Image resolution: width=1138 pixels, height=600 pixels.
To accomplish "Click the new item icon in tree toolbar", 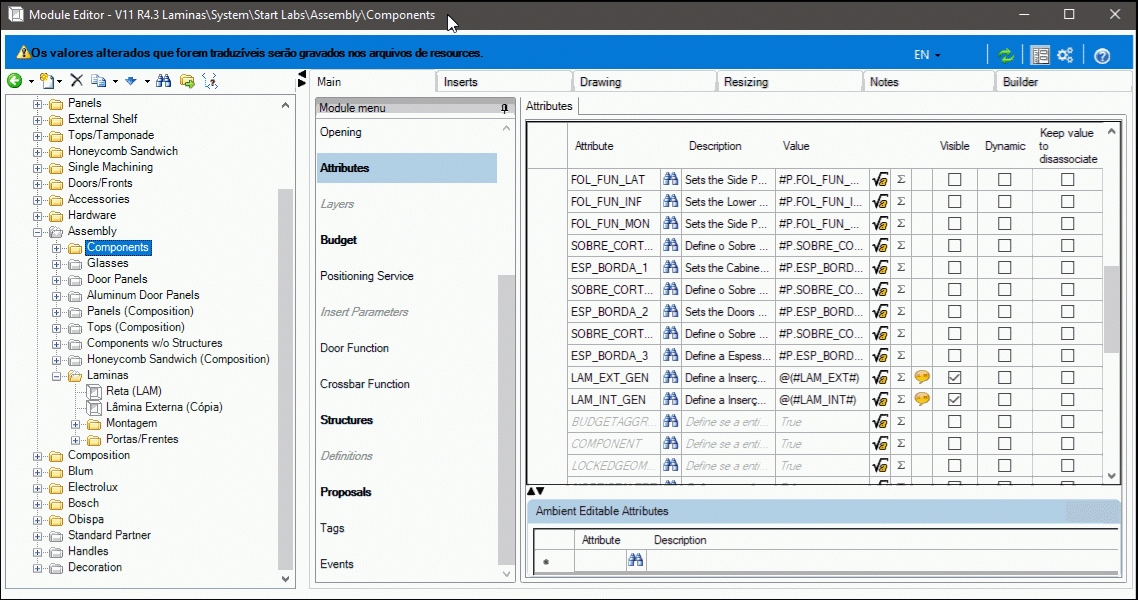I will pyautogui.click(x=46, y=81).
